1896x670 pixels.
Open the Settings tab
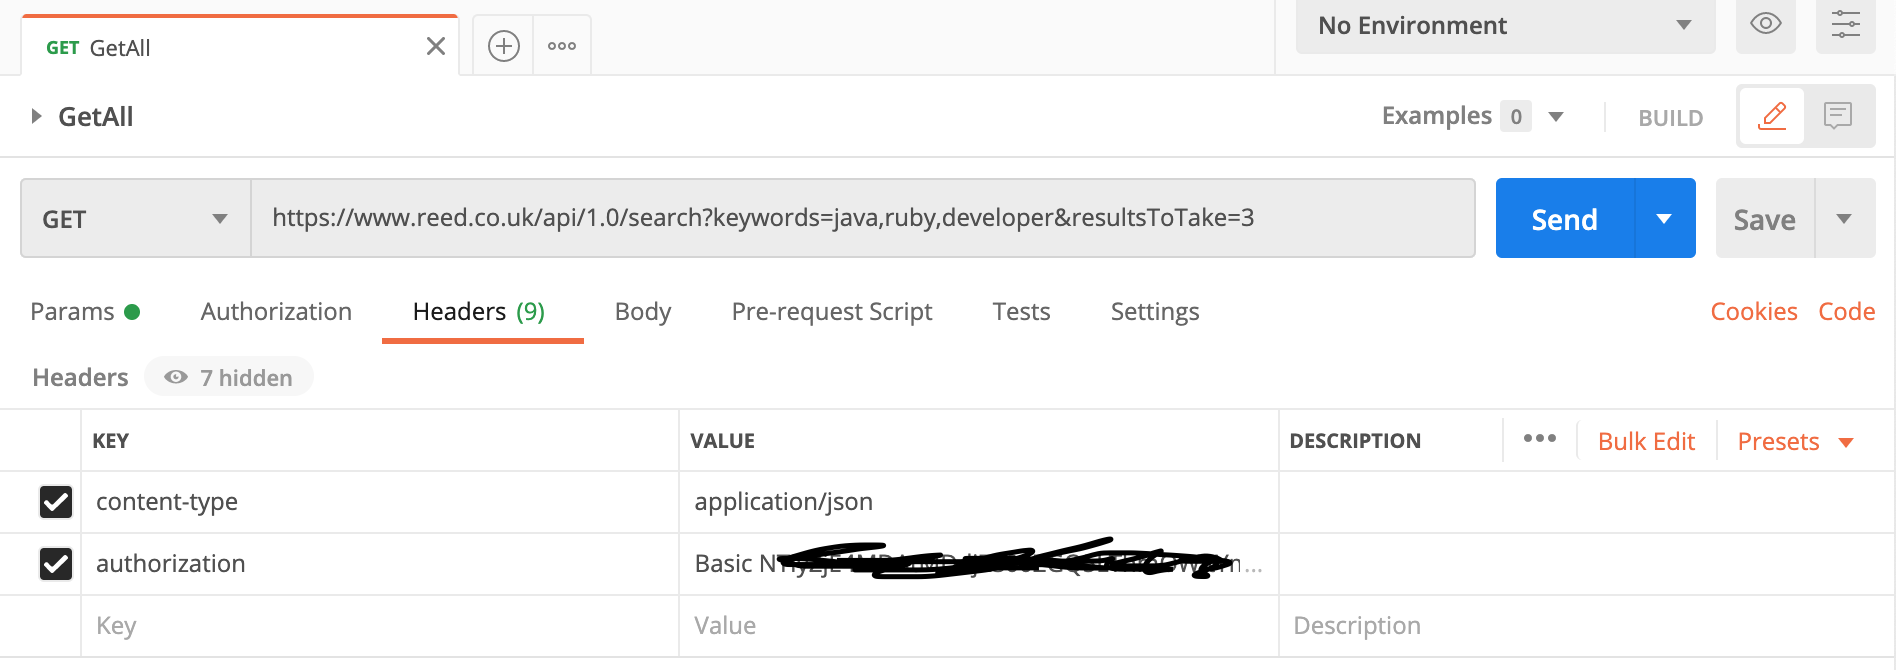click(x=1155, y=312)
